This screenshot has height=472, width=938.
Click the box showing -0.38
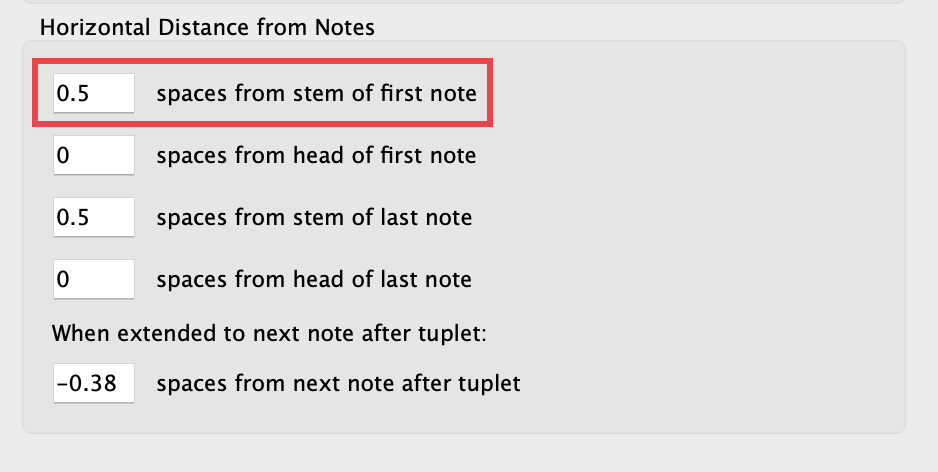(93, 383)
